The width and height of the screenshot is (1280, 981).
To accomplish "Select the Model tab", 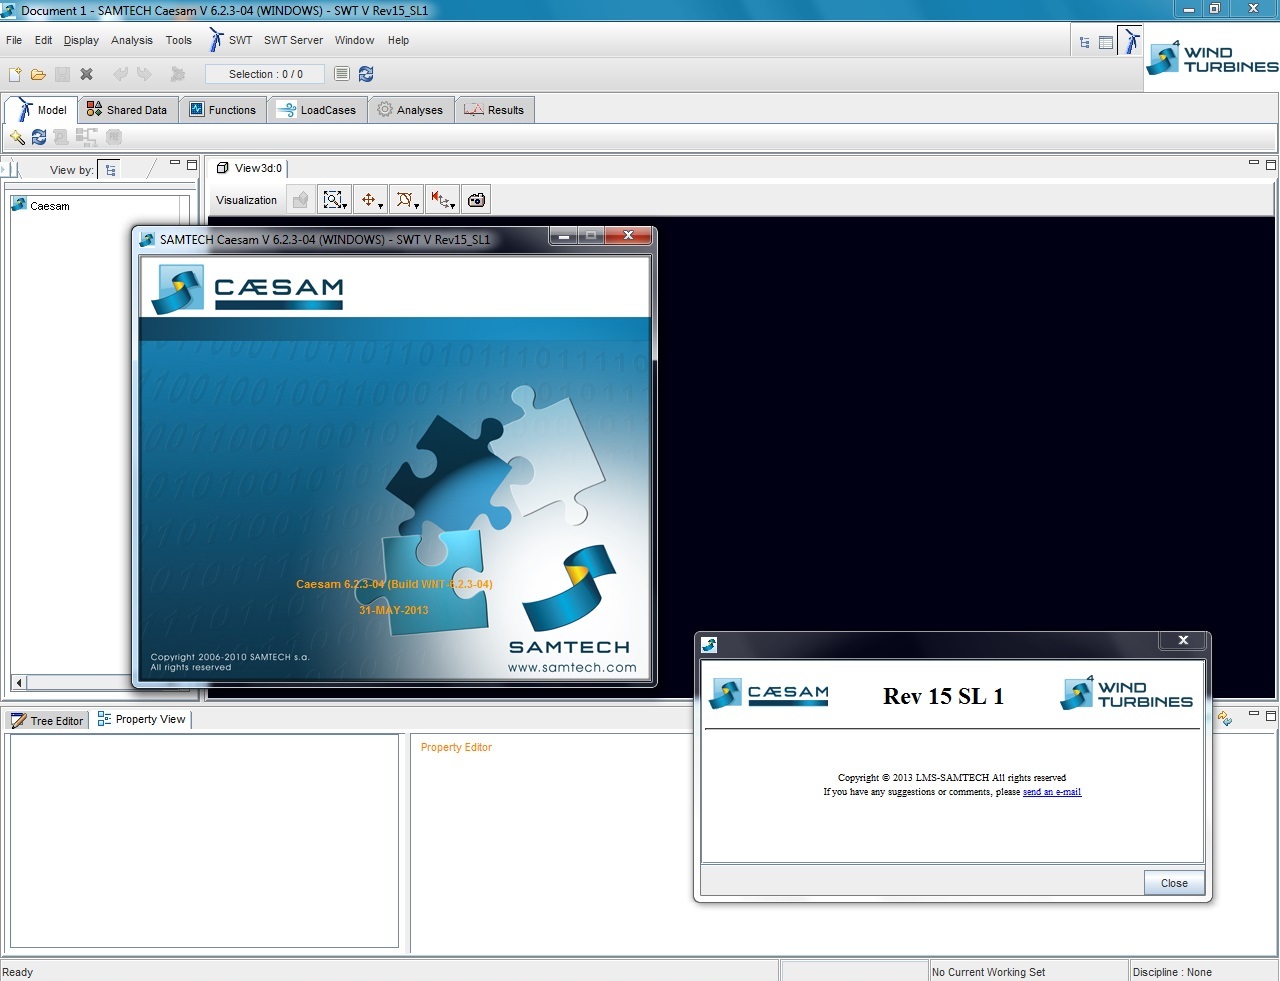I will pos(41,110).
